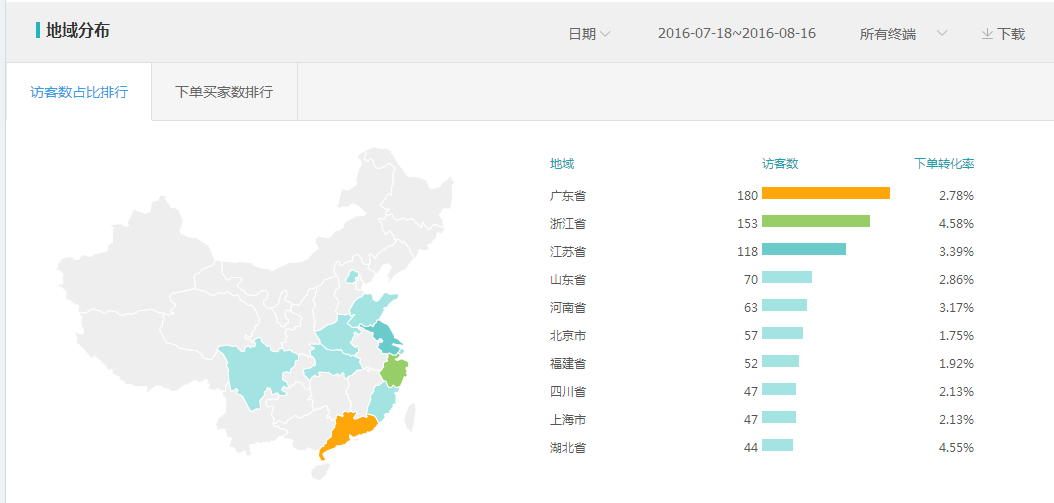Viewport: 1054px width, 503px height.
Task: Click the 2.78% conversion rate value
Action: click(x=956, y=196)
